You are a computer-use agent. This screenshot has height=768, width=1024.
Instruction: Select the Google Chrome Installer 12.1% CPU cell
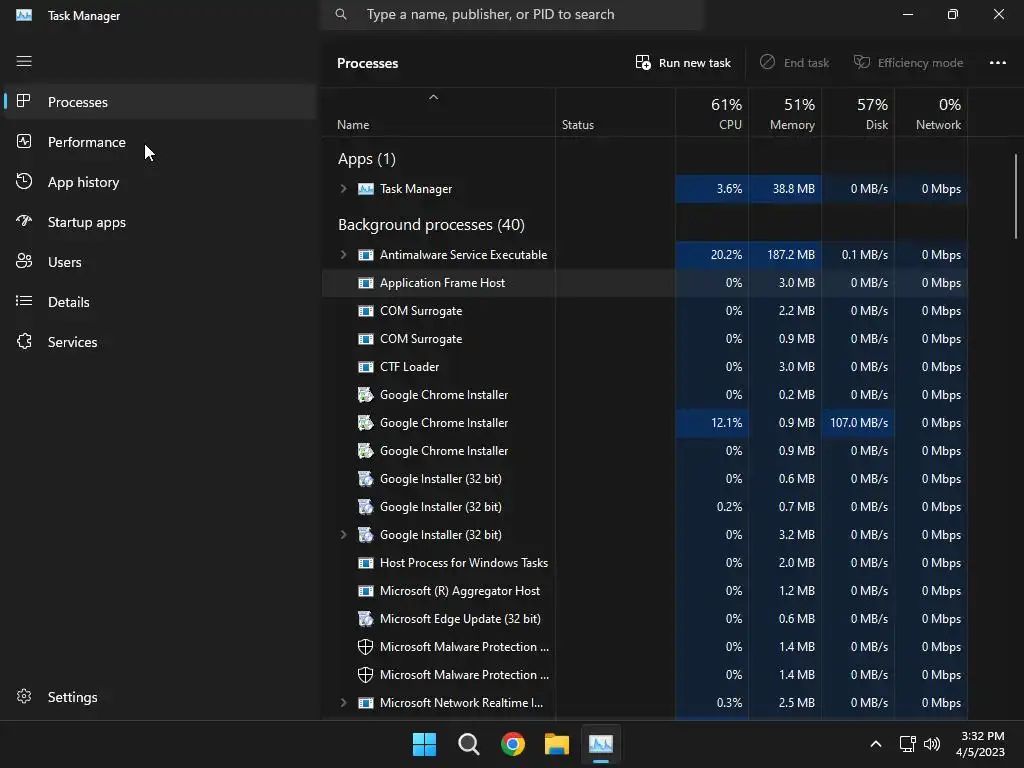712,423
